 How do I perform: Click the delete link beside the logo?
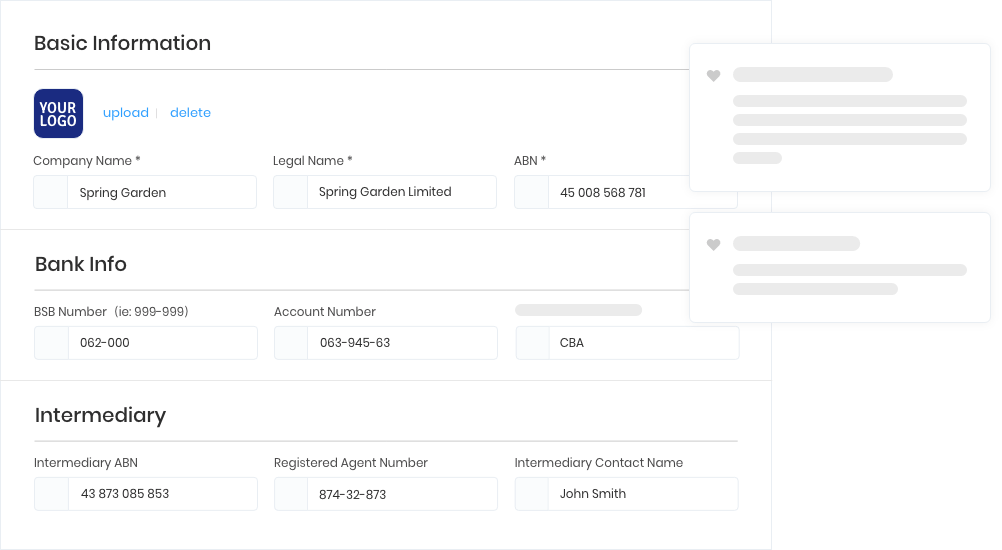[190, 112]
